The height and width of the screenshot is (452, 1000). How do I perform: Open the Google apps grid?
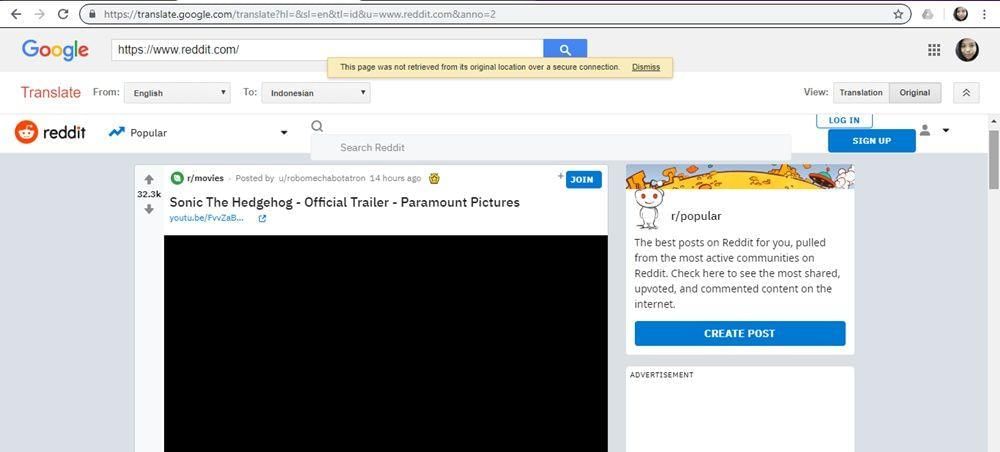click(x=934, y=50)
